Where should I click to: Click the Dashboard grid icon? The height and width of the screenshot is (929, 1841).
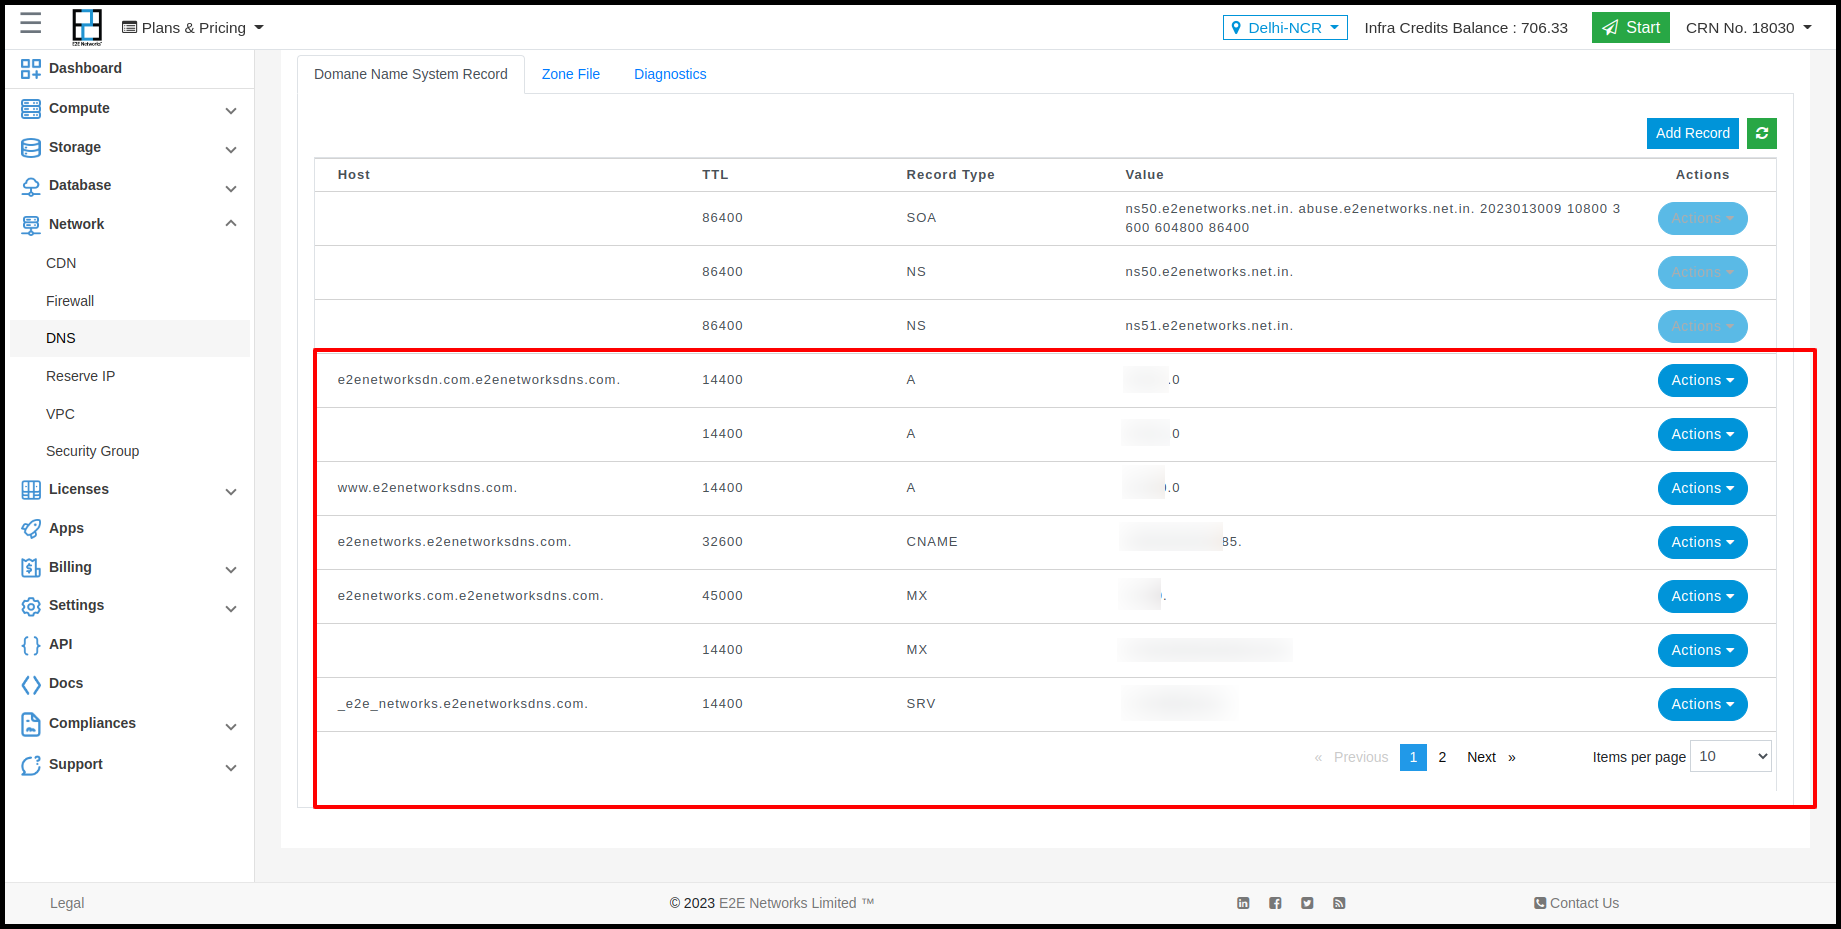[31, 68]
